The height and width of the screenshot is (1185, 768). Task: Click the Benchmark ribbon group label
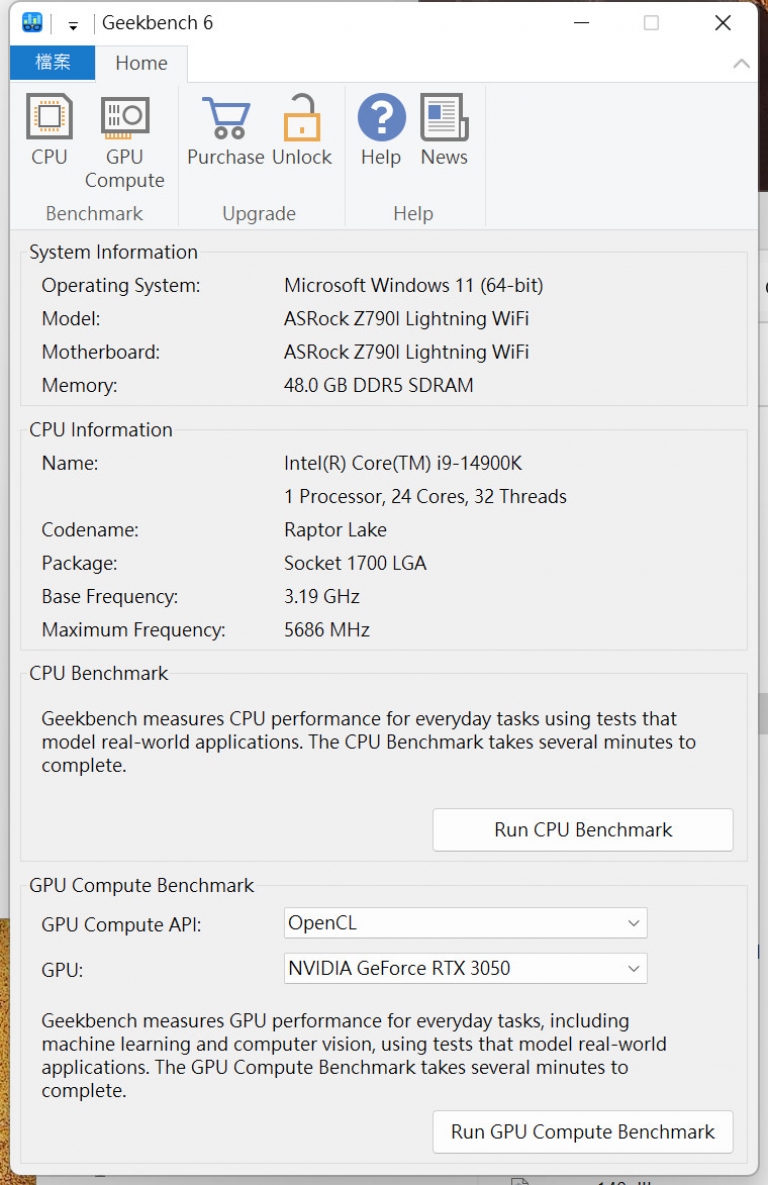click(x=94, y=214)
